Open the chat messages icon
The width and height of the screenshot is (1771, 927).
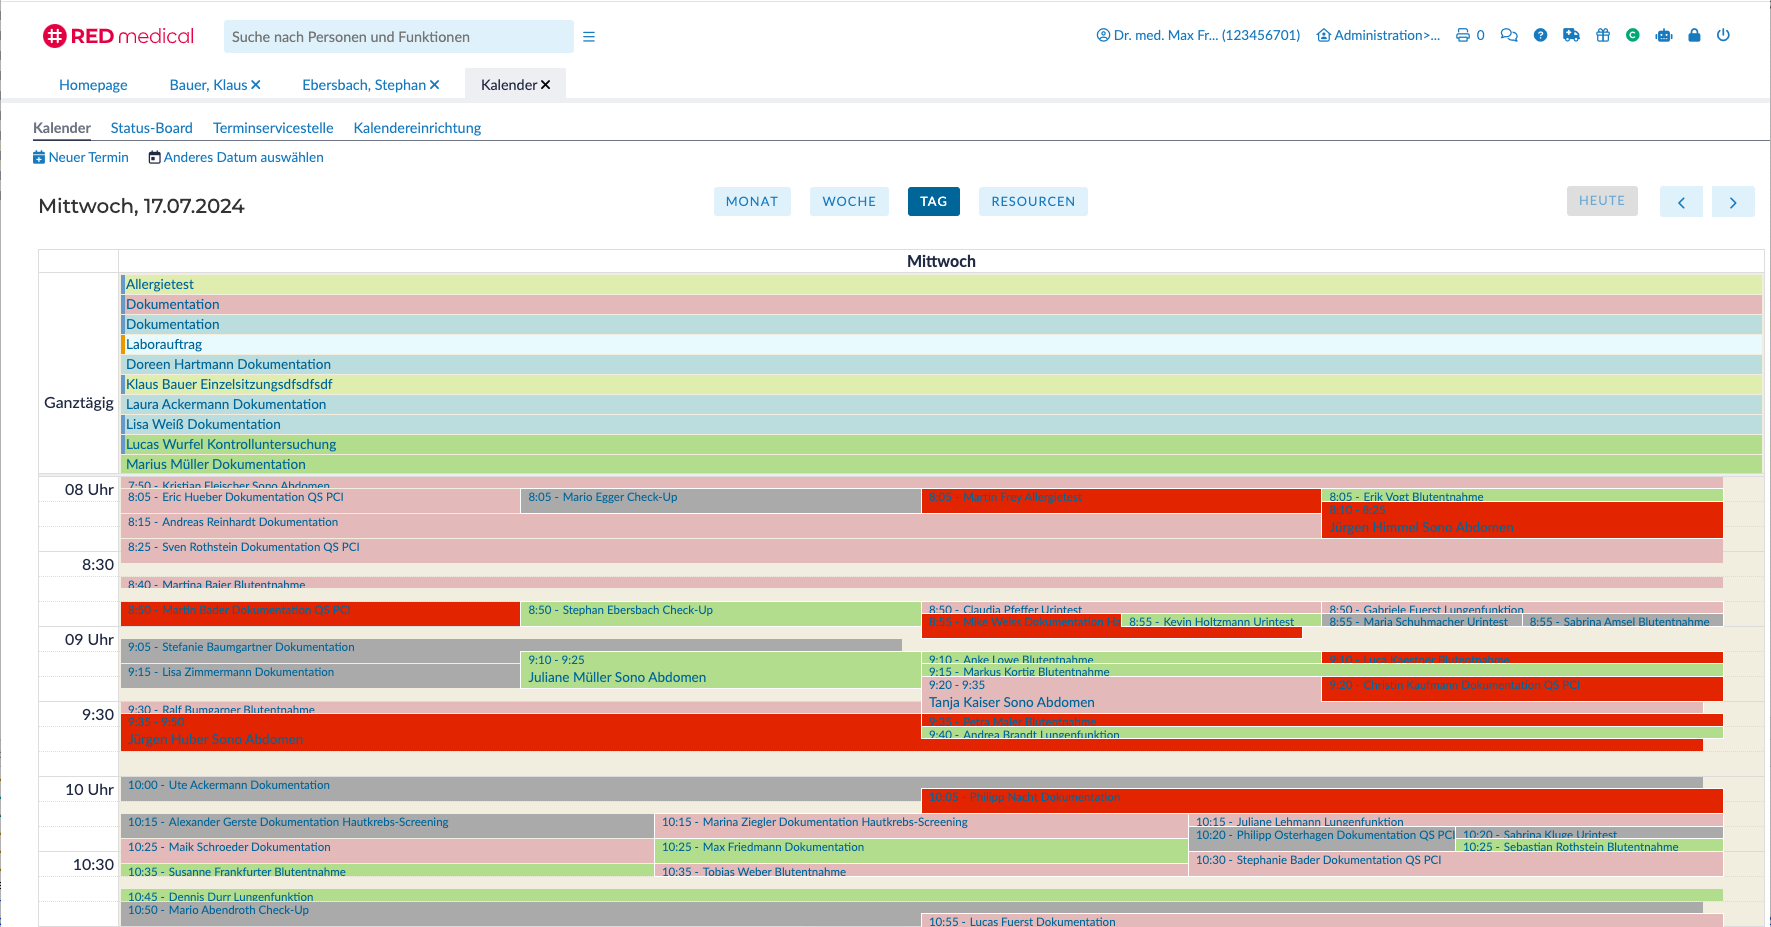(1509, 35)
